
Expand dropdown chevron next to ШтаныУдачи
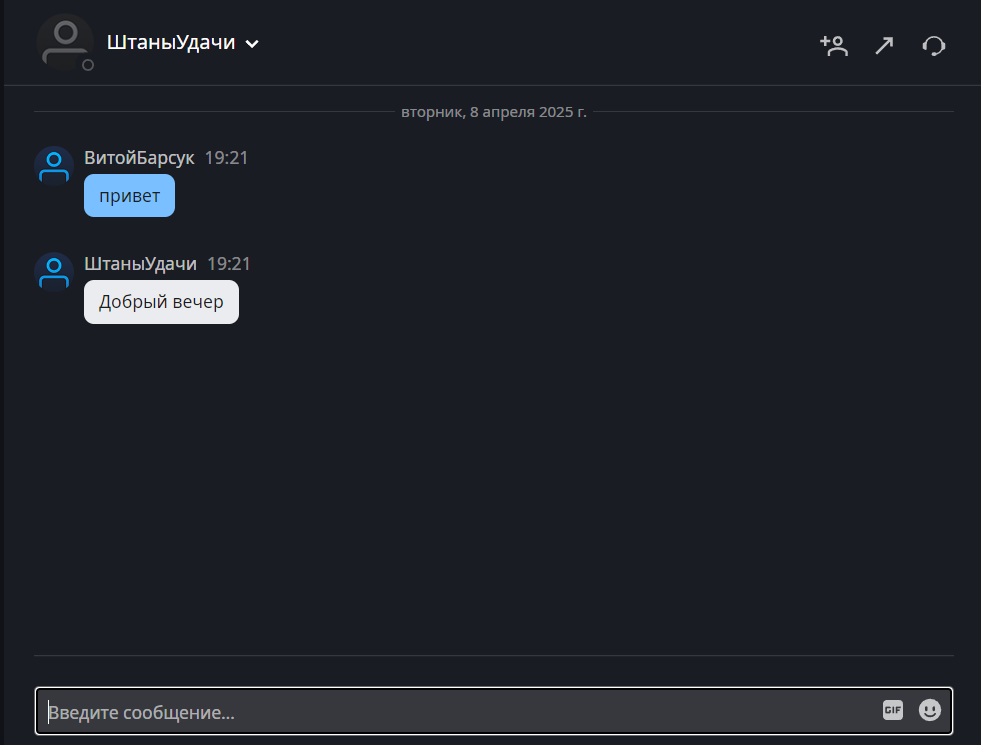252,44
